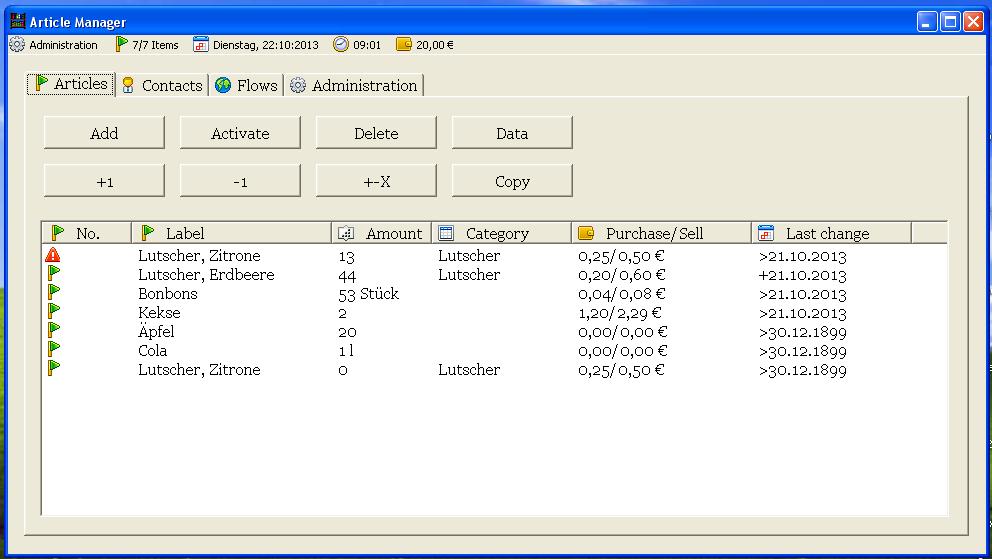The height and width of the screenshot is (559, 992).
Task: Click the -1 button
Action: click(x=240, y=181)
